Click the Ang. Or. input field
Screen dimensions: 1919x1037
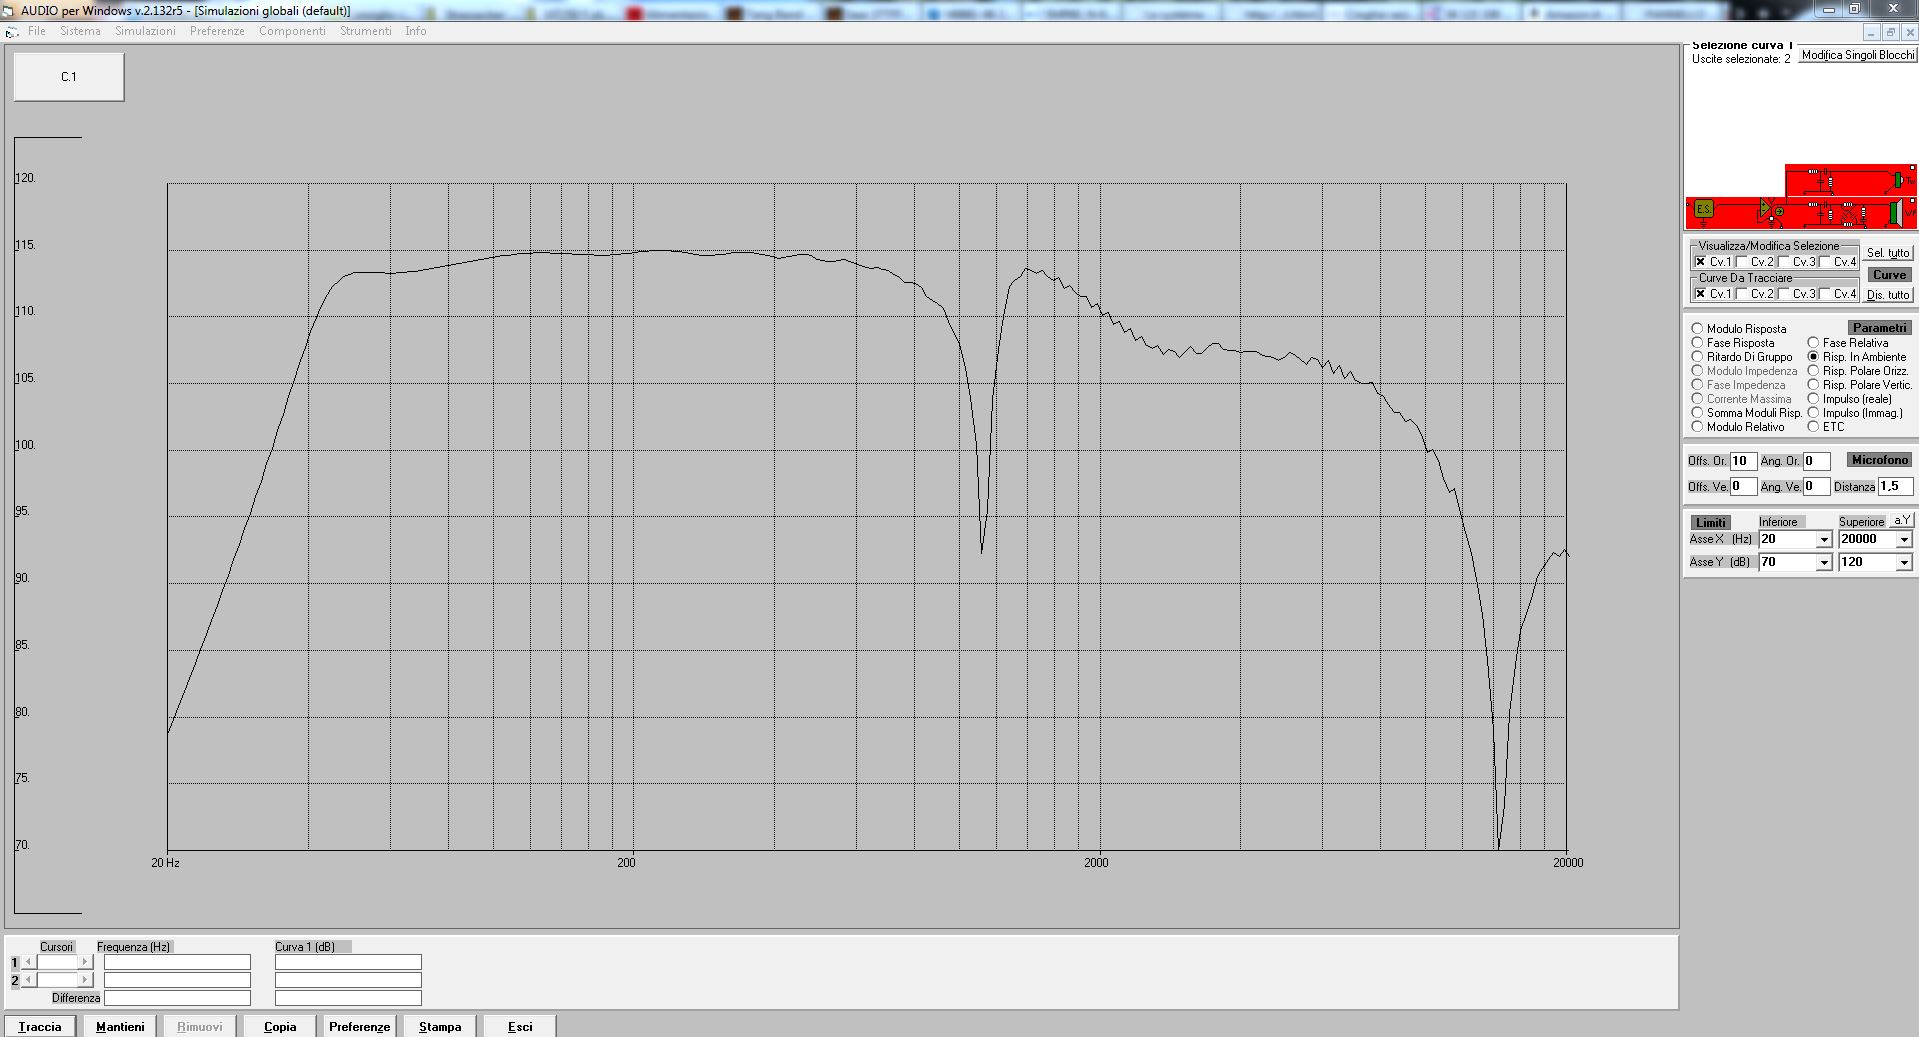pos(1816,461)
